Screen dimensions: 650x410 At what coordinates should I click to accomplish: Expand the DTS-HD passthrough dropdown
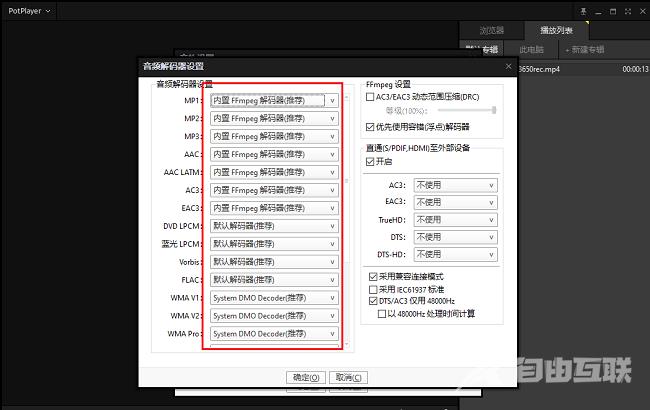(456, 255)
